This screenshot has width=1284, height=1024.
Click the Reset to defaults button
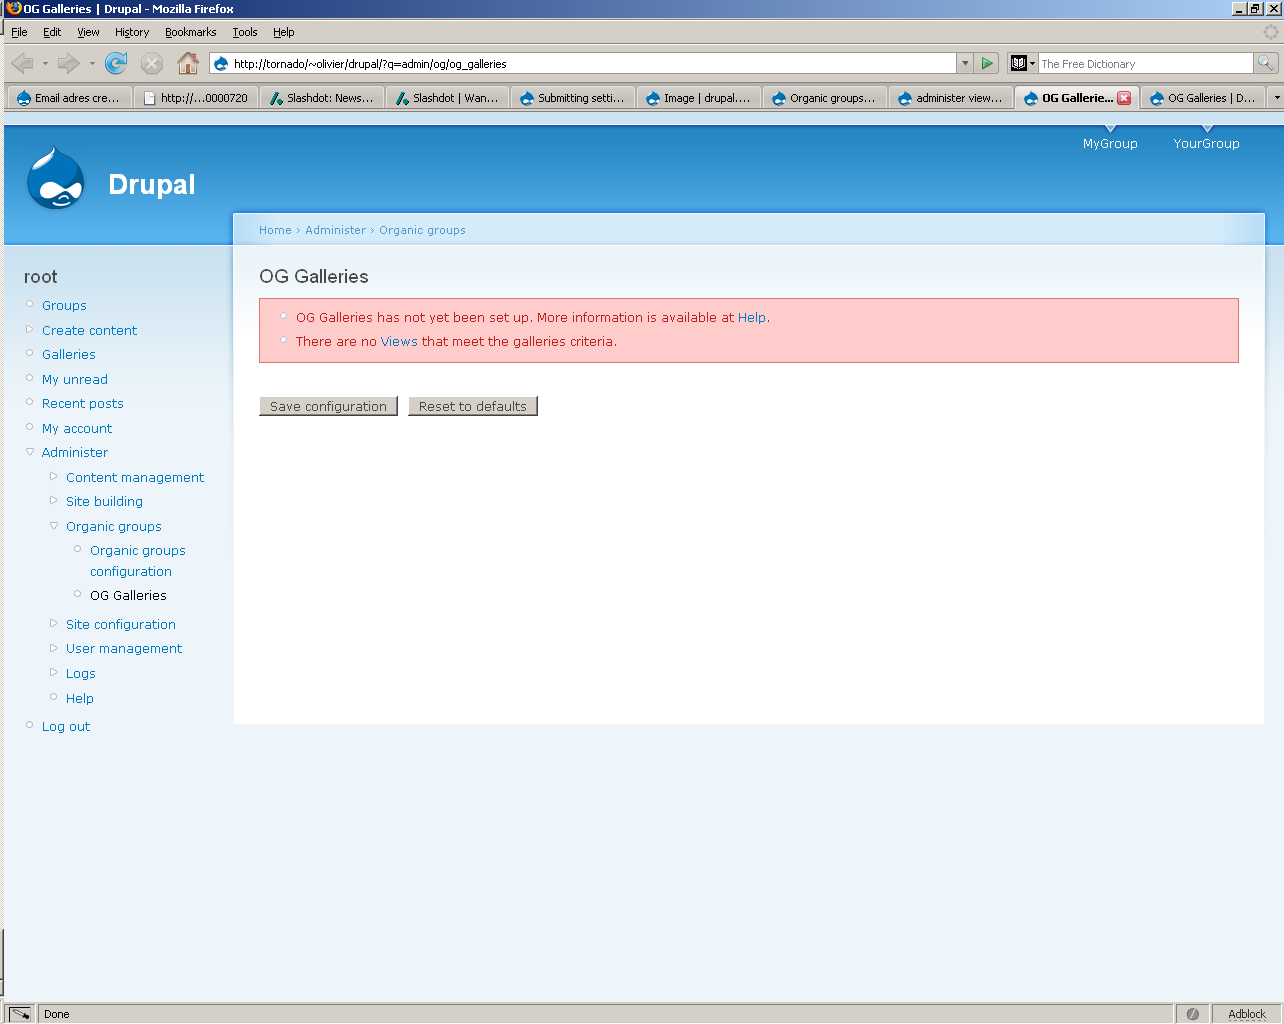[x=472, y=406]
